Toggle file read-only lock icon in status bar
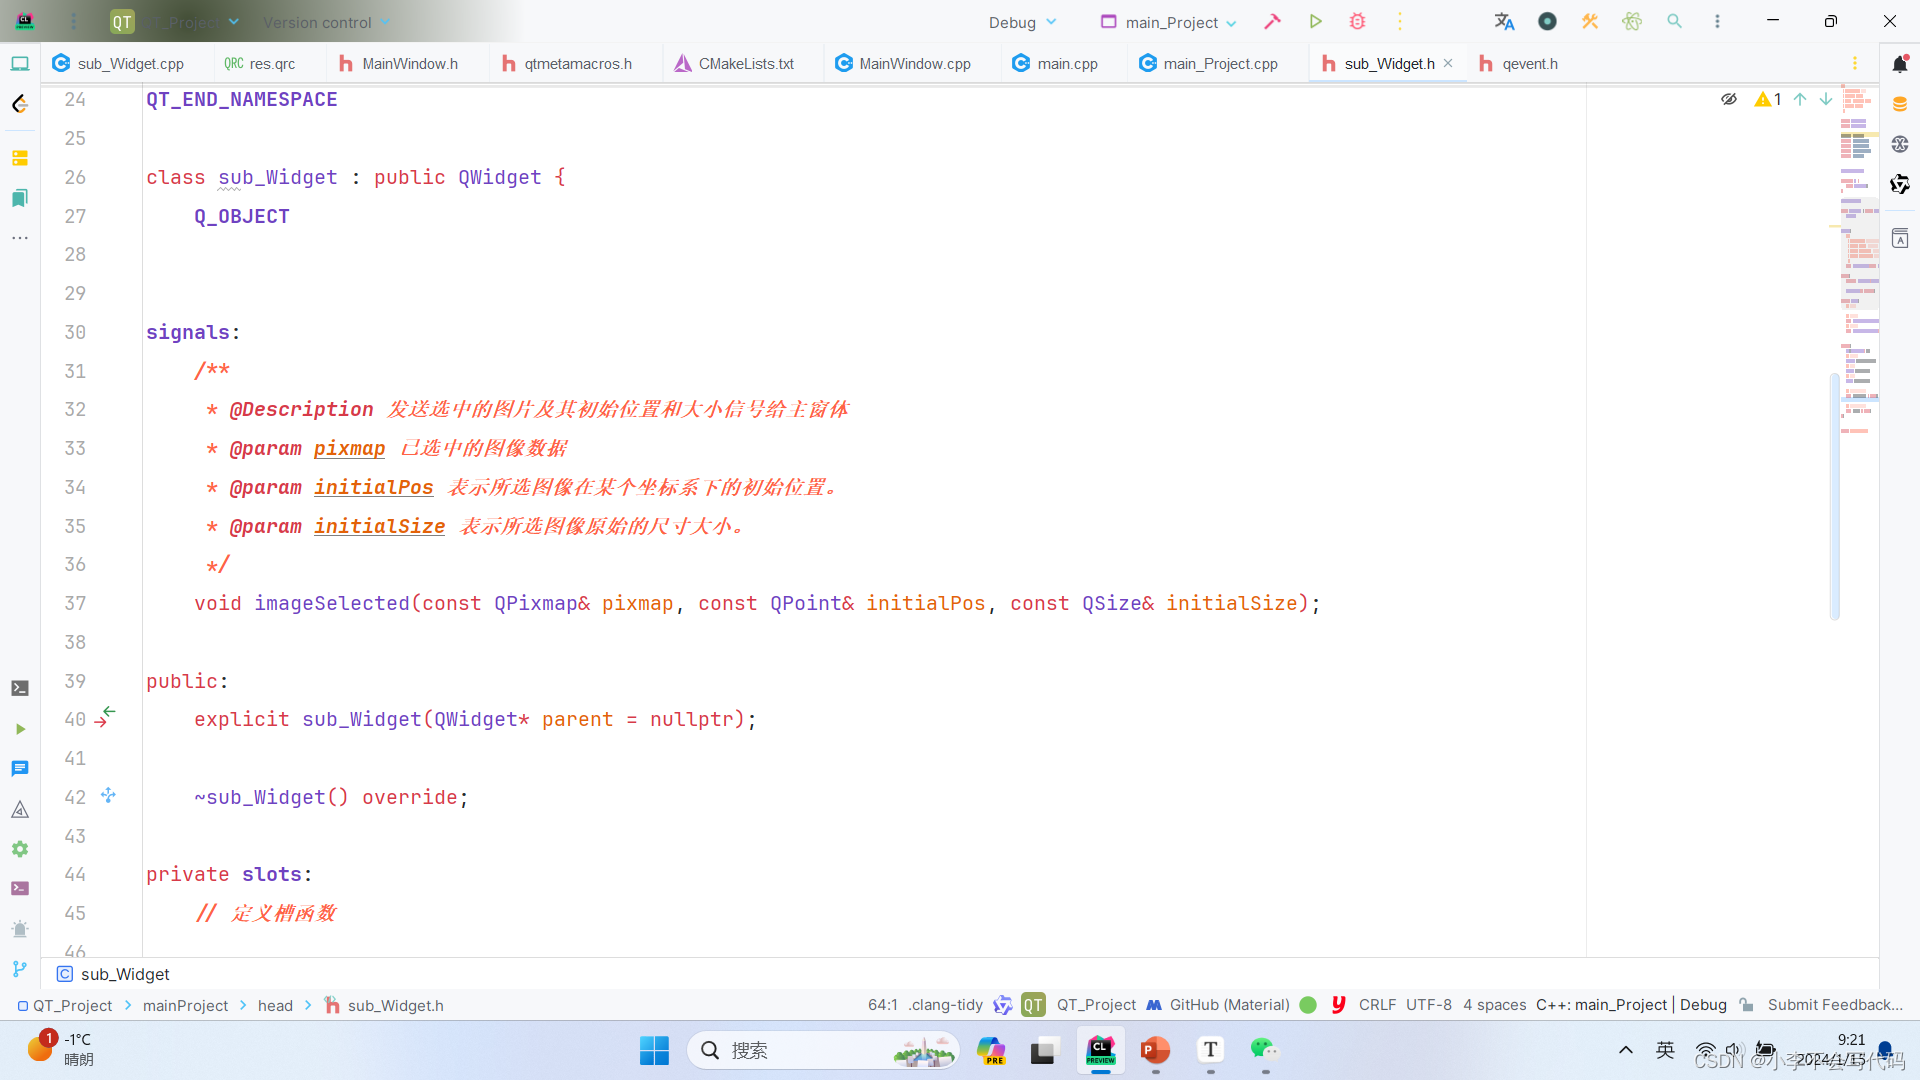Image resolution: width=1920 pixels, height=1080 pixels. point(1746,1005)
